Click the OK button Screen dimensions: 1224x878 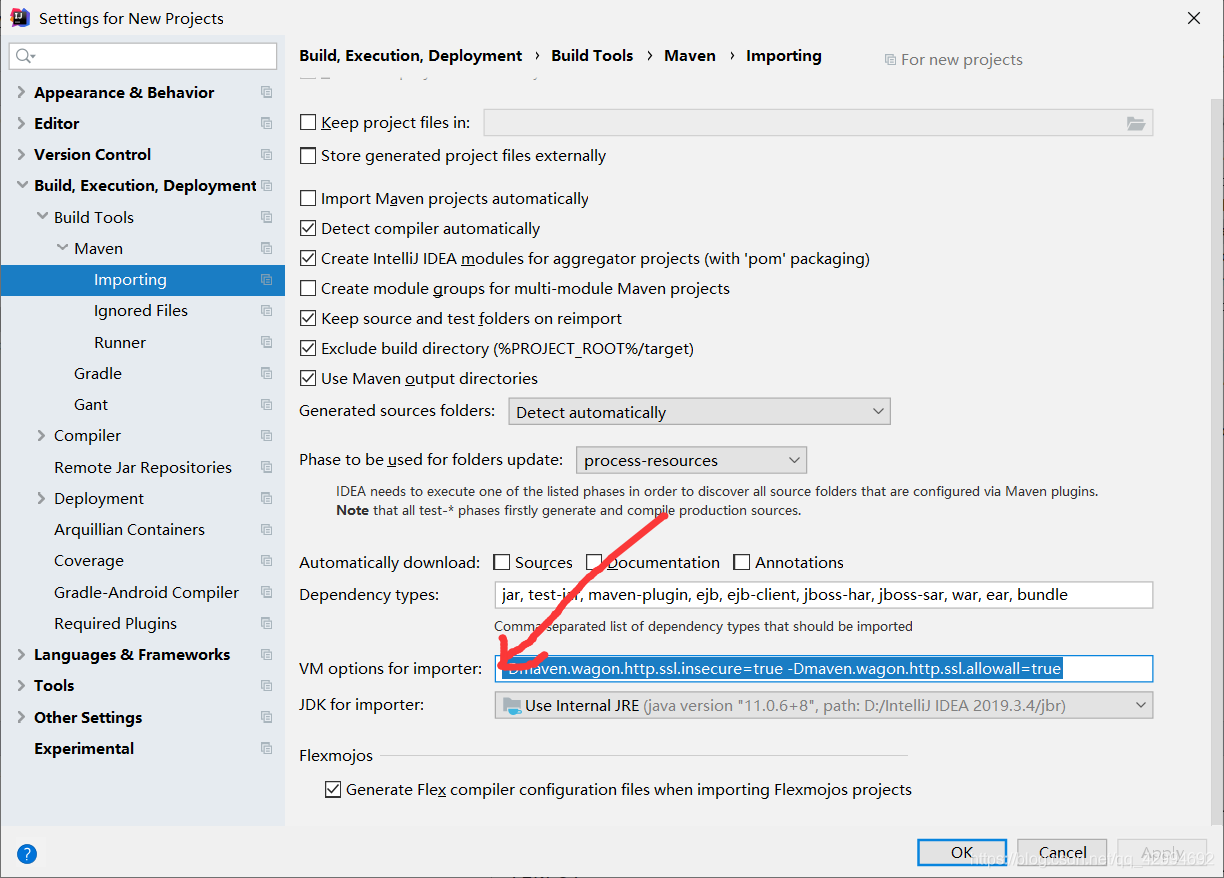[x=962, y=852]
